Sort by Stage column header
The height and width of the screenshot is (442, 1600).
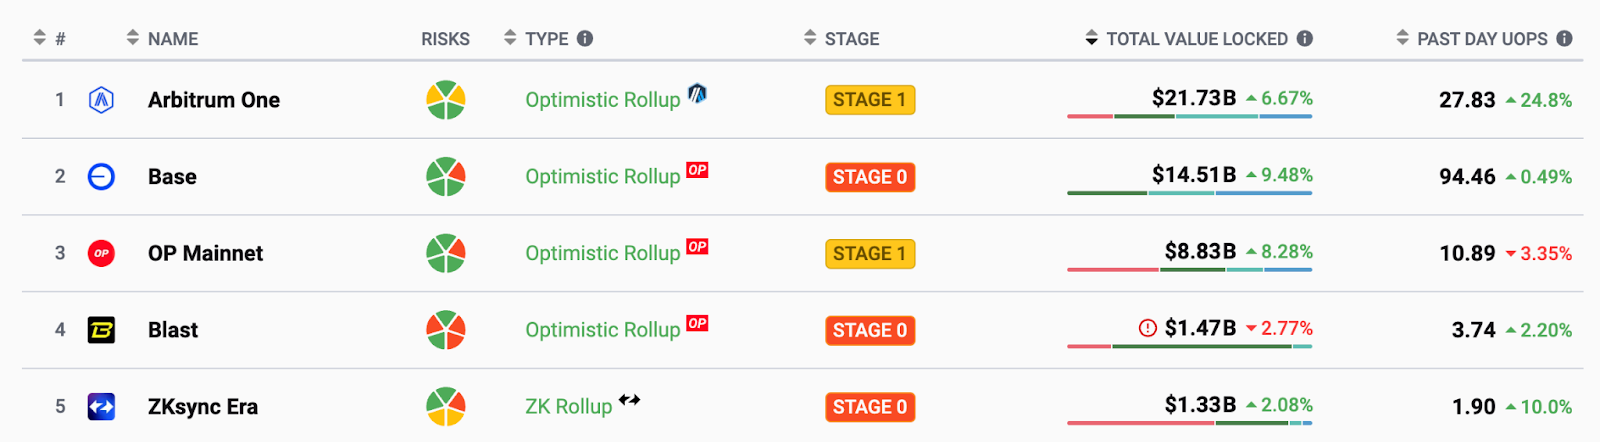851,39
